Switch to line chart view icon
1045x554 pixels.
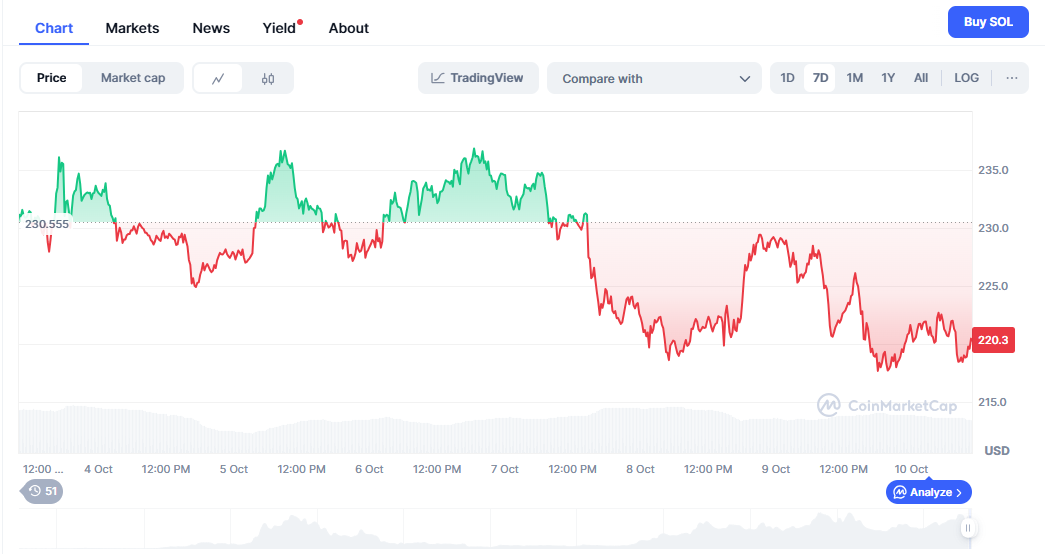pyautogui.click(x=218, y=78)
